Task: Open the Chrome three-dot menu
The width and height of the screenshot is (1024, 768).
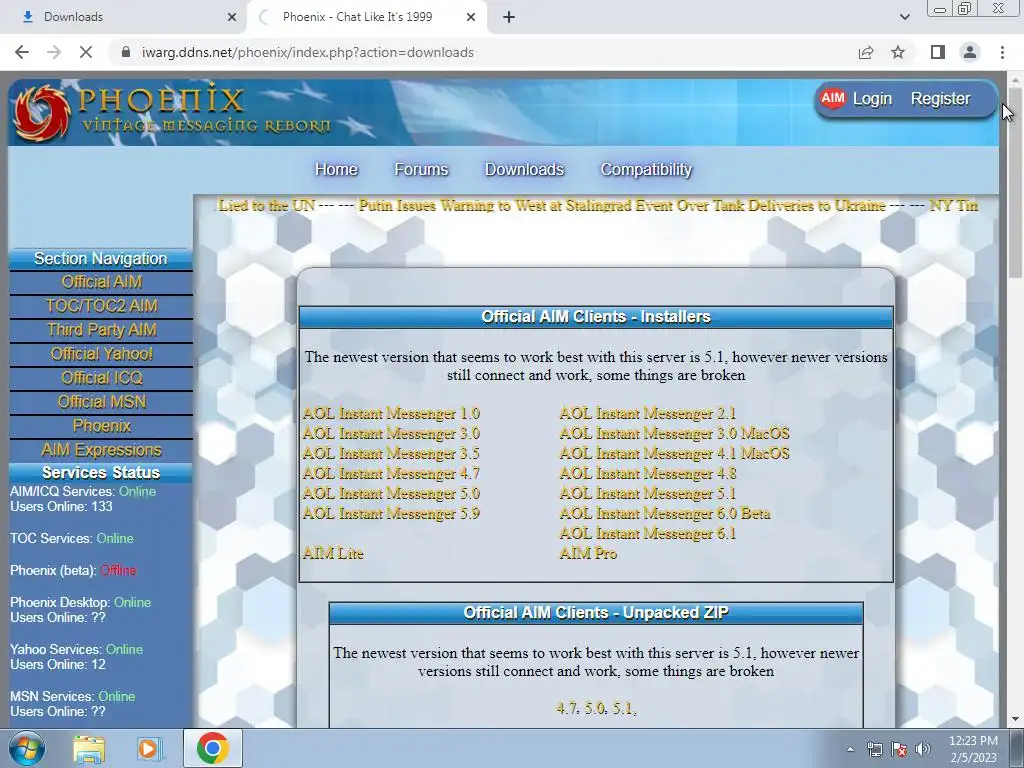Action: point(1002,52)
